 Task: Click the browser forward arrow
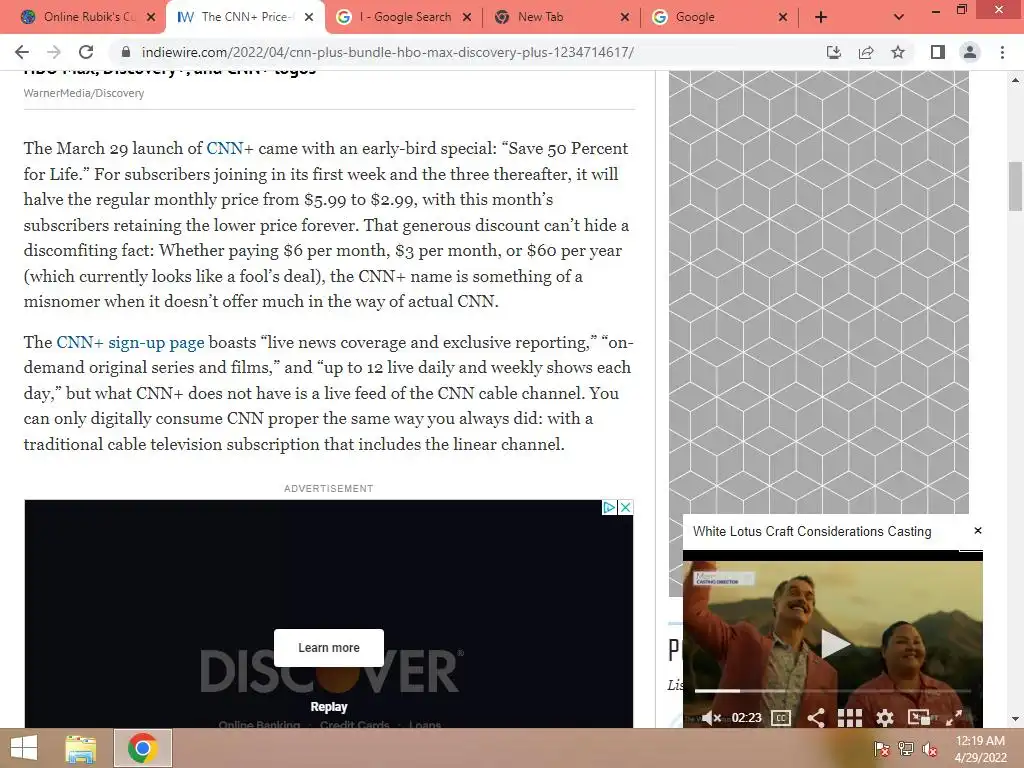click(54, 52)
